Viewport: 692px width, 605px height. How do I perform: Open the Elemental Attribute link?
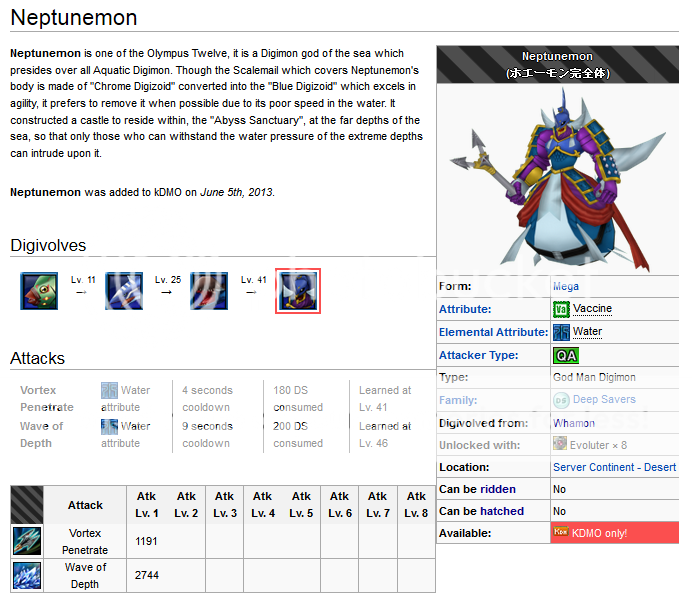point(493,332)
